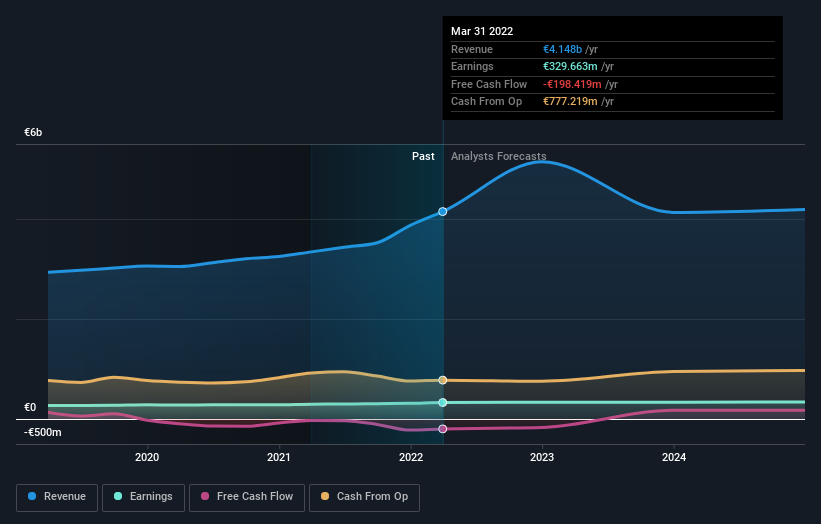Toggle the Cash From Op legend button

tap(364, 497)
